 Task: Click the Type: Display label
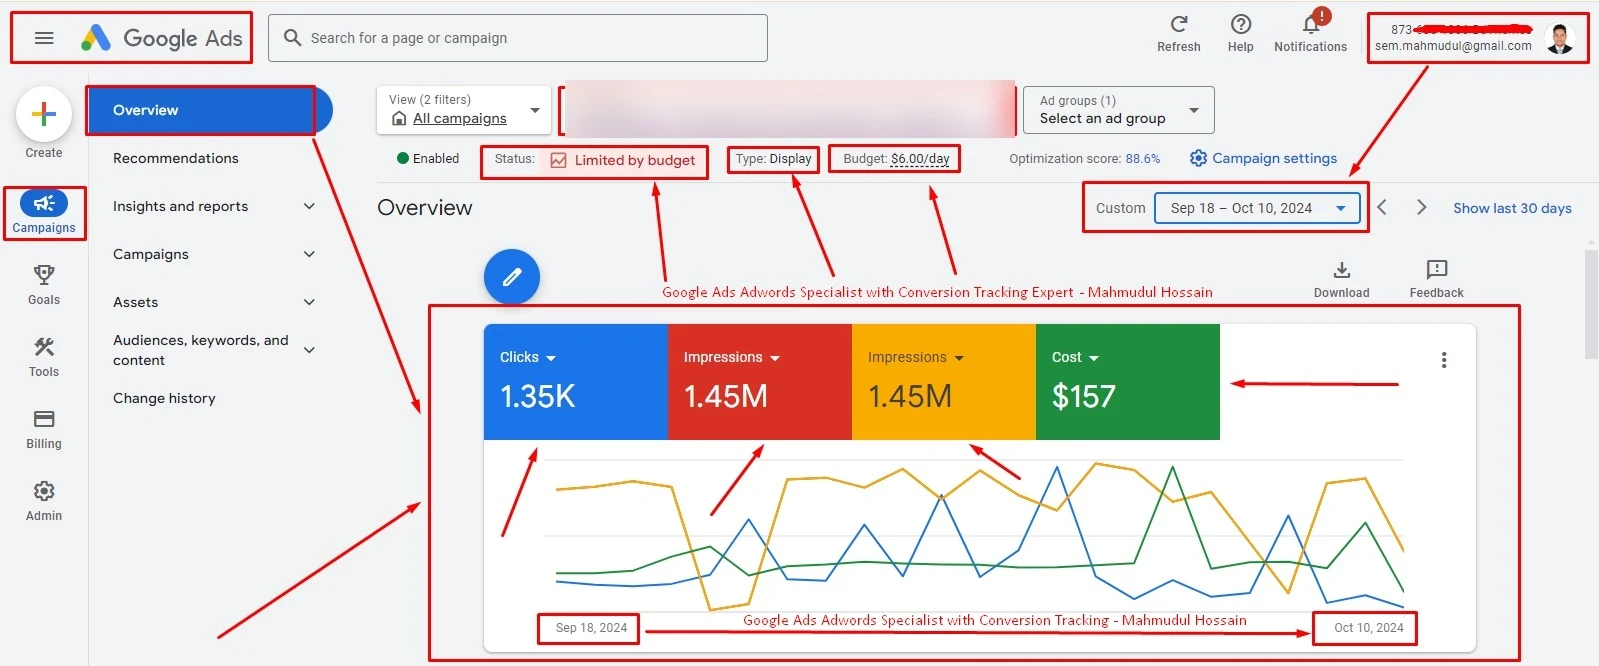tap(774, 158)
